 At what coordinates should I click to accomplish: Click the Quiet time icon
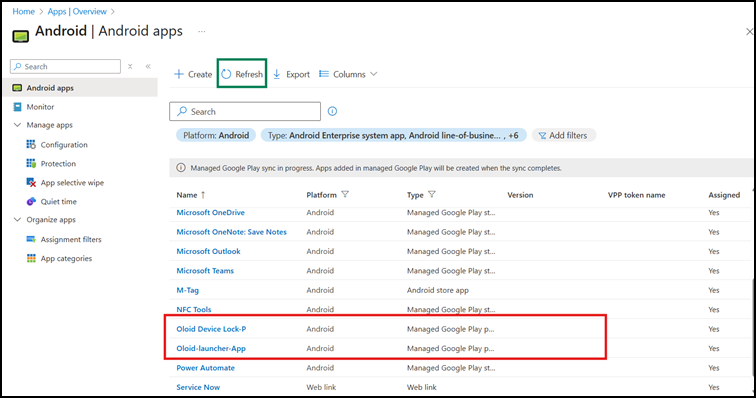(x=31, y=201)
